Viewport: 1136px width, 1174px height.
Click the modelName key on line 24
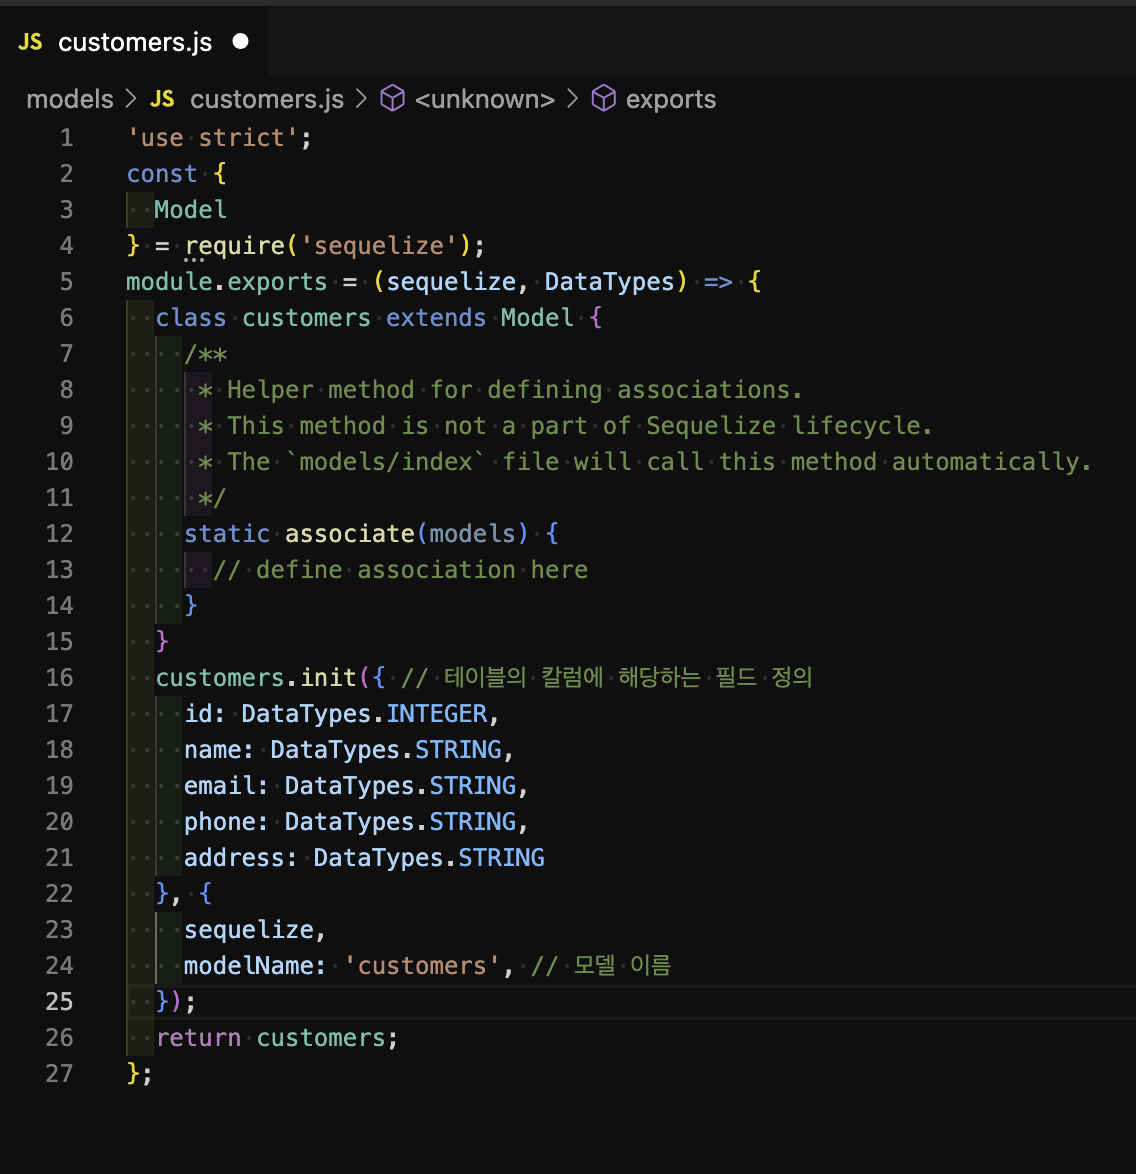249,966
